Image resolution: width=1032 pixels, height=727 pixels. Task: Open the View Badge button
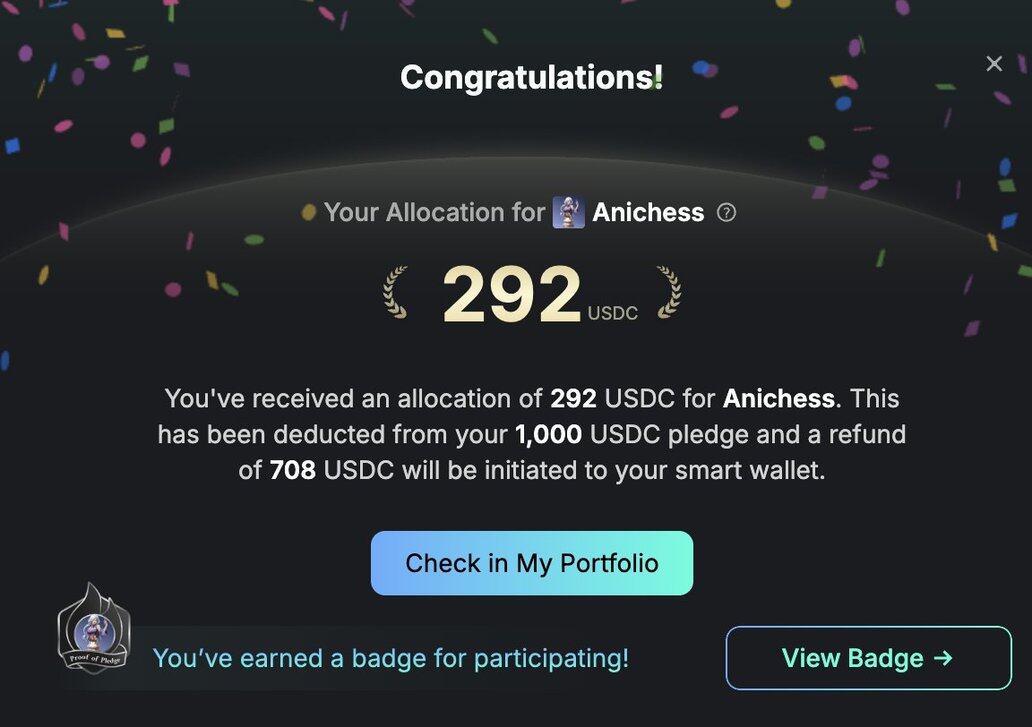pyautogui.click(x=868, y=658)
